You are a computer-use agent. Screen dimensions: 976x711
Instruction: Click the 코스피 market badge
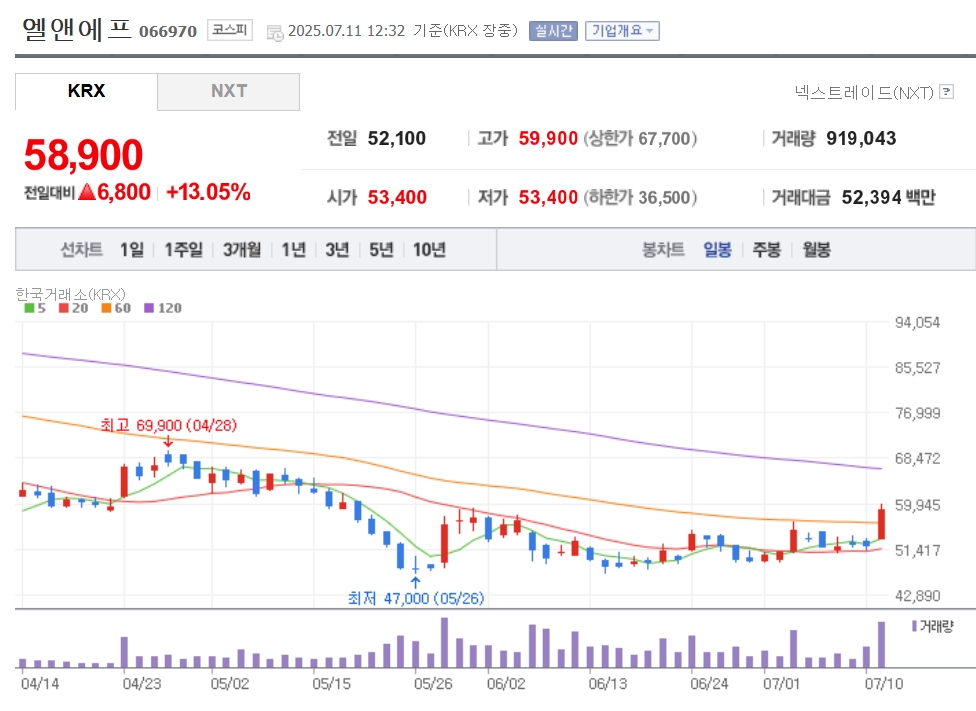pos(230,30)
